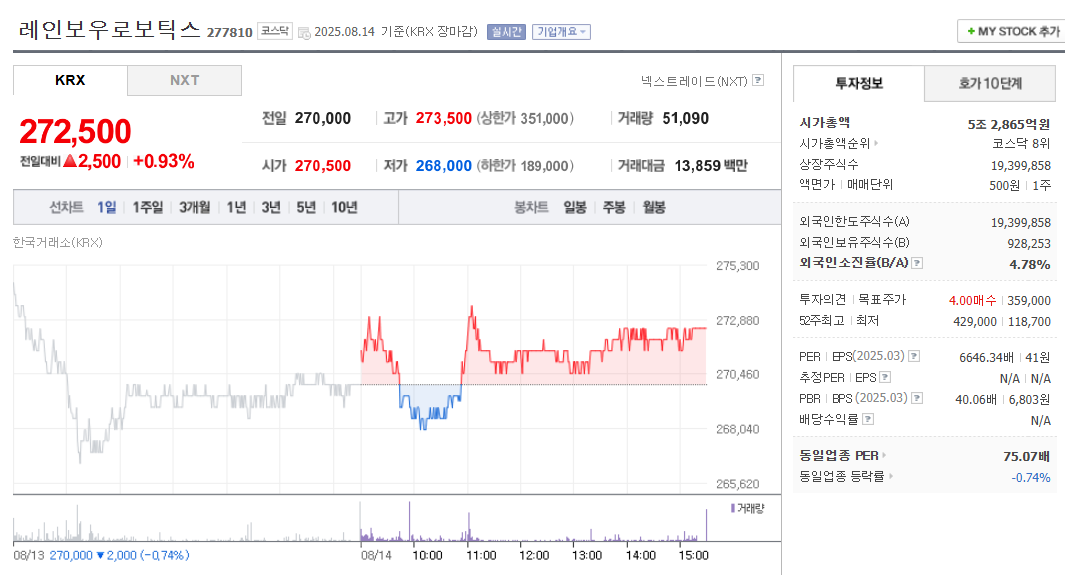Click the 실시간 button
Viewport: 1065px width, 575px height.
(x=506, y=32)
